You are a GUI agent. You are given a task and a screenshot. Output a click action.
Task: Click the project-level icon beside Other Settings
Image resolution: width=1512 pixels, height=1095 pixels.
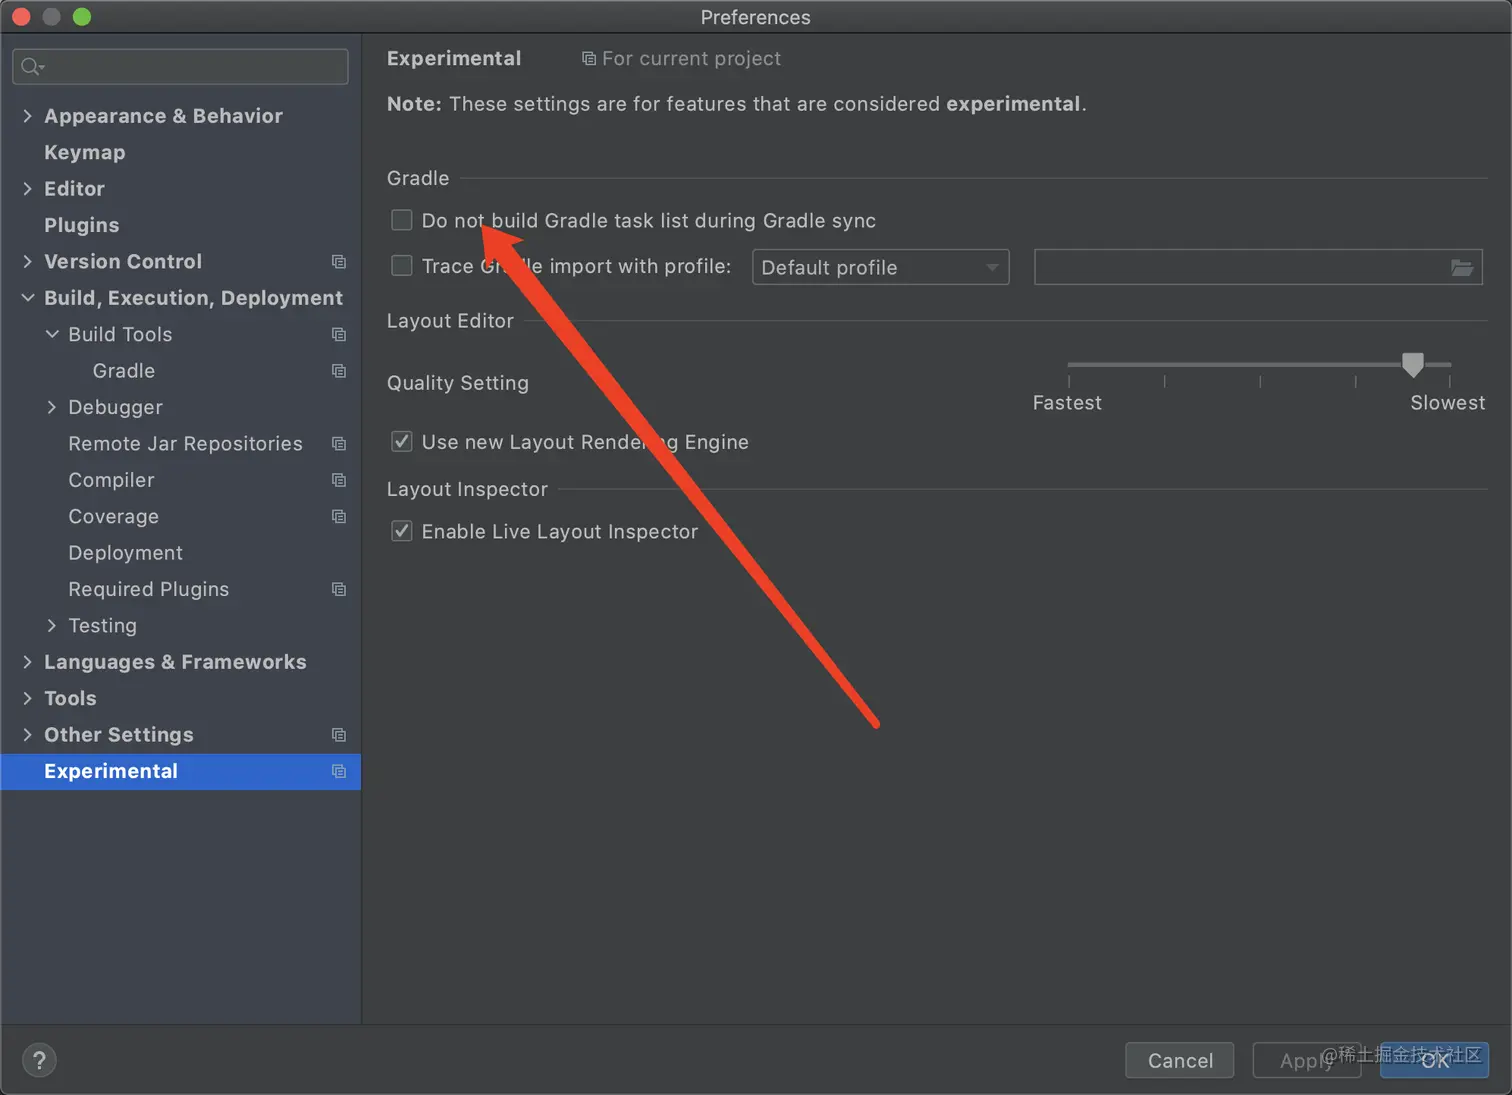click(339, 735)
